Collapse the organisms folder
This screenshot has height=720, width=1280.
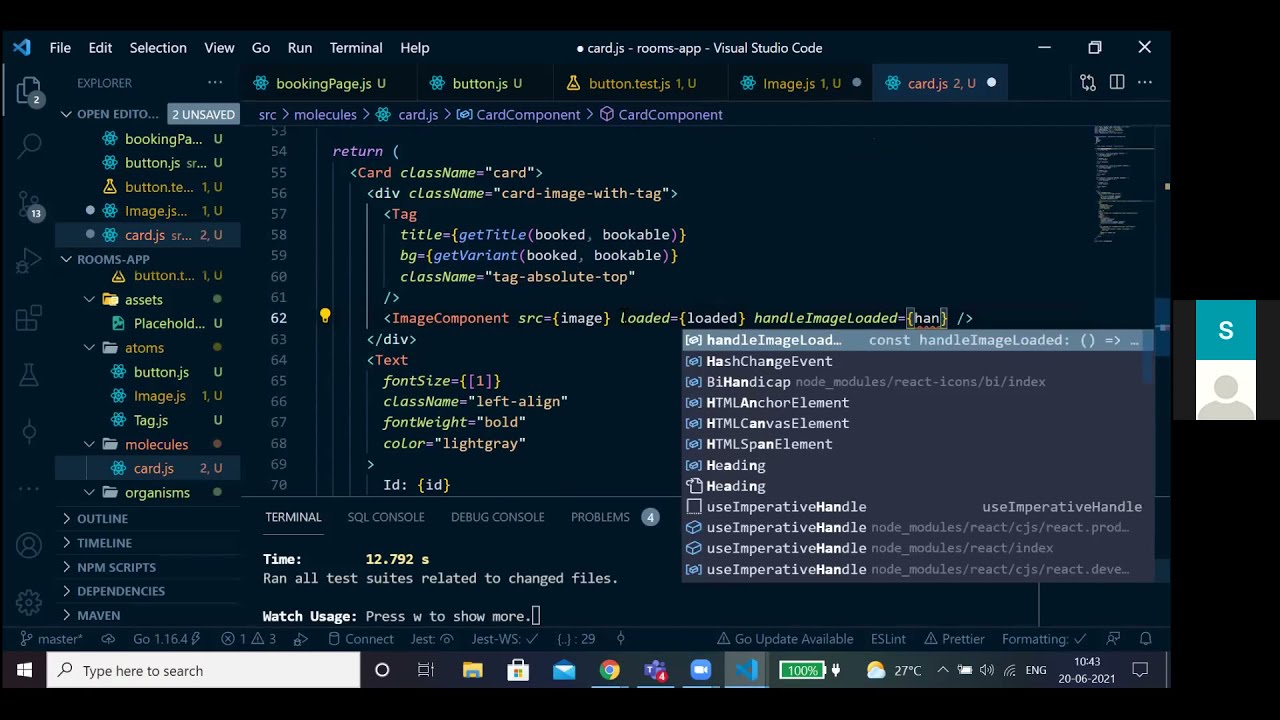pos(89,492)
